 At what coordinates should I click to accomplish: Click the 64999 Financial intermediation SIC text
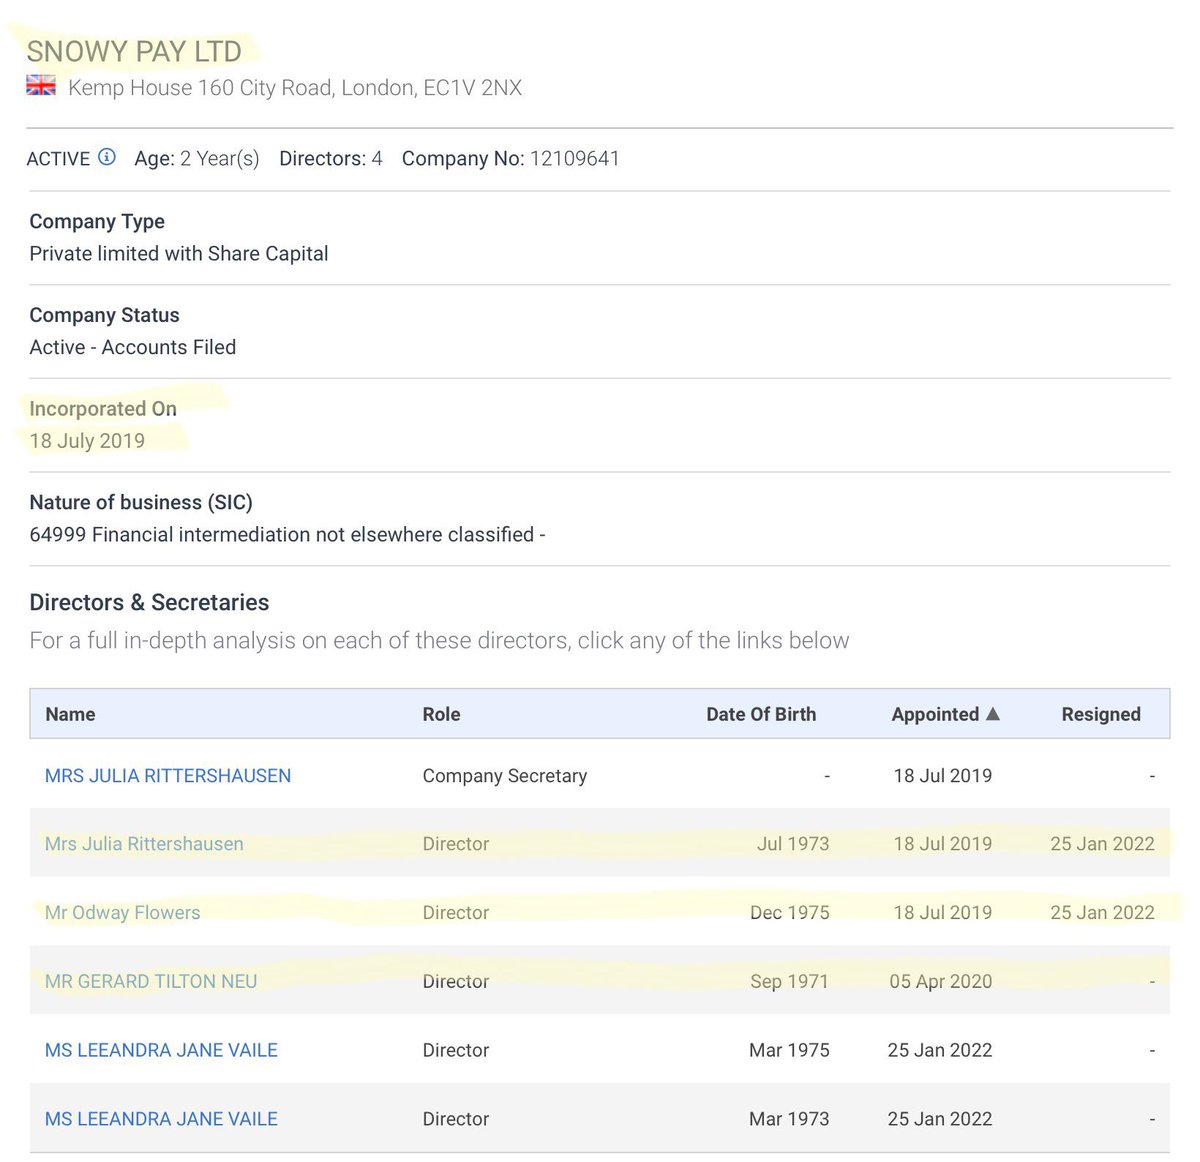point(287,534)
